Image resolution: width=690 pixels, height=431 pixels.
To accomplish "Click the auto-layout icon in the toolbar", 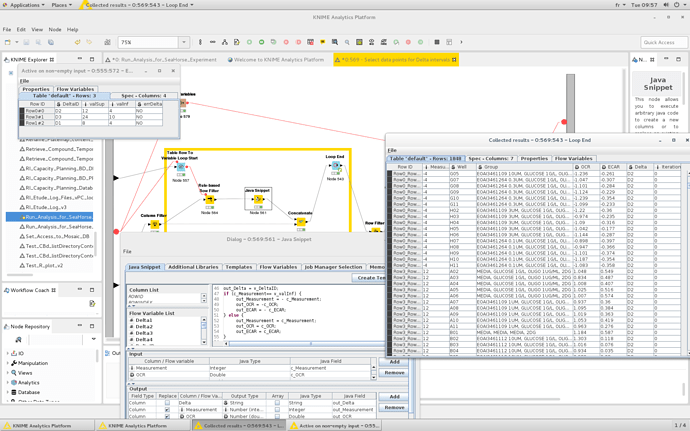I will click(225, 42).
